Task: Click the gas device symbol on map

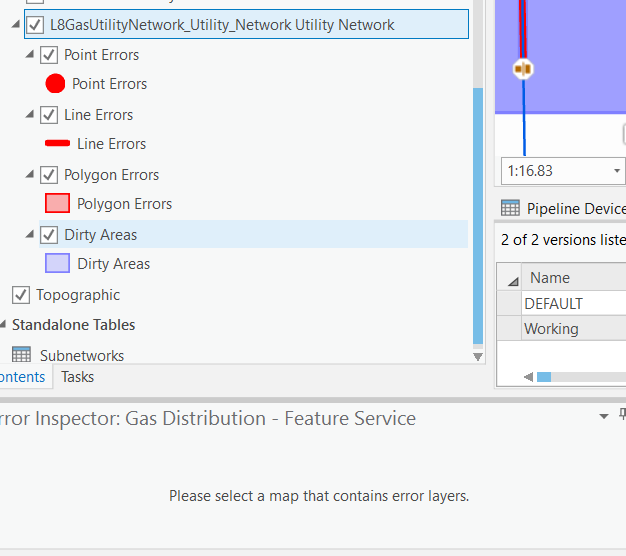Action: (523, 69)
